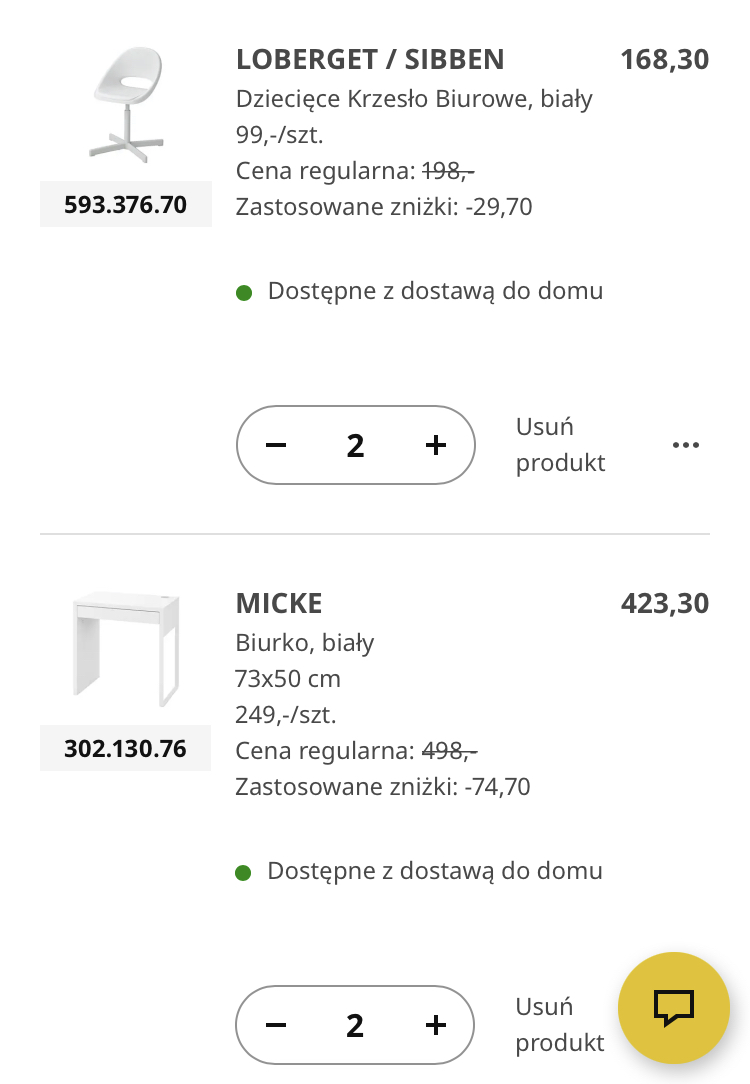Open the MICKE product title
The height and width of the screenshot is (1084, 750).
[x=279, y=604]
